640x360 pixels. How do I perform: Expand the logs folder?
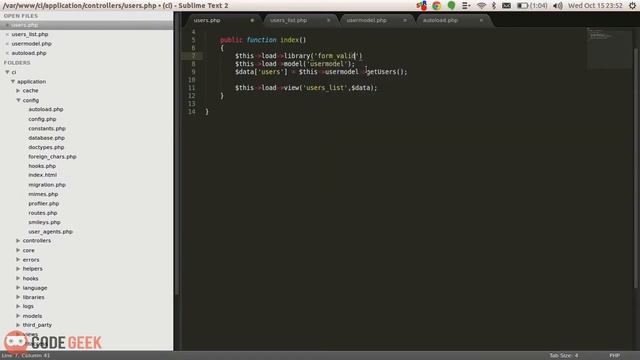[x=18, y=306]
